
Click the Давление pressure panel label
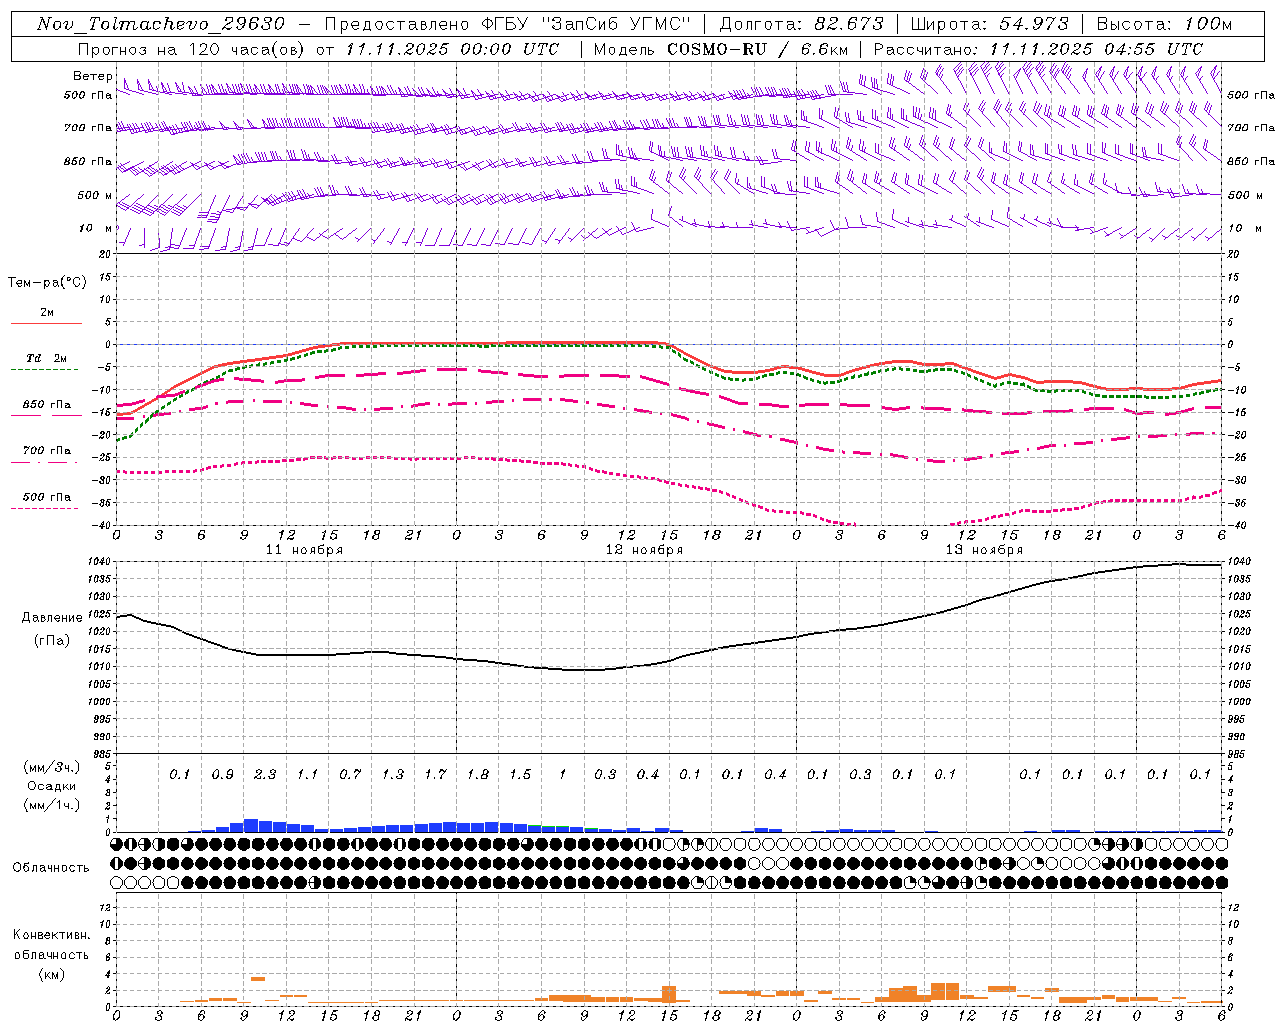coord(52,618)
